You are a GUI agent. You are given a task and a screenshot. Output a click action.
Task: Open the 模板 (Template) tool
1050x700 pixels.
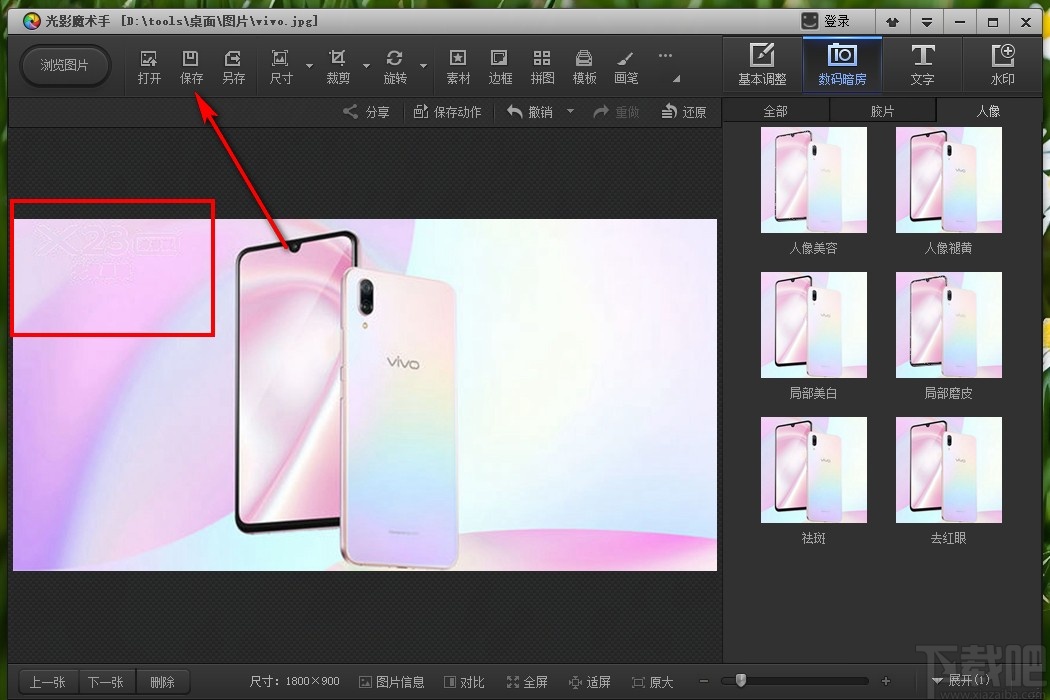(584, 67)
